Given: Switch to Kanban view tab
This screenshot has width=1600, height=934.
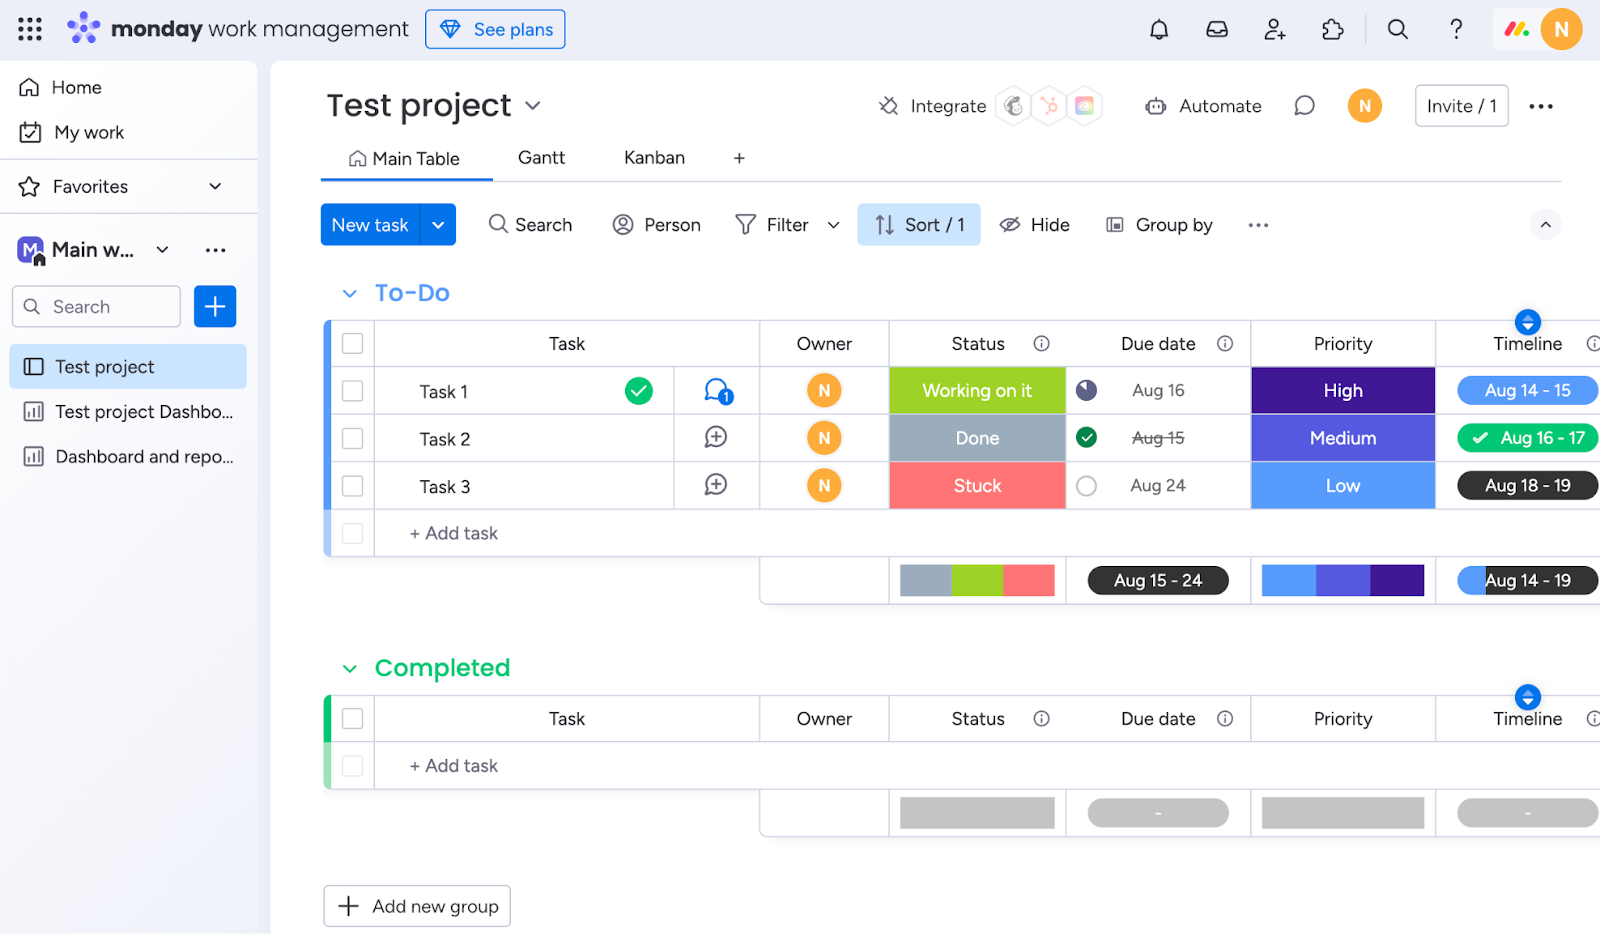Looking at the screenshot, I should click(x=654, y=157).
